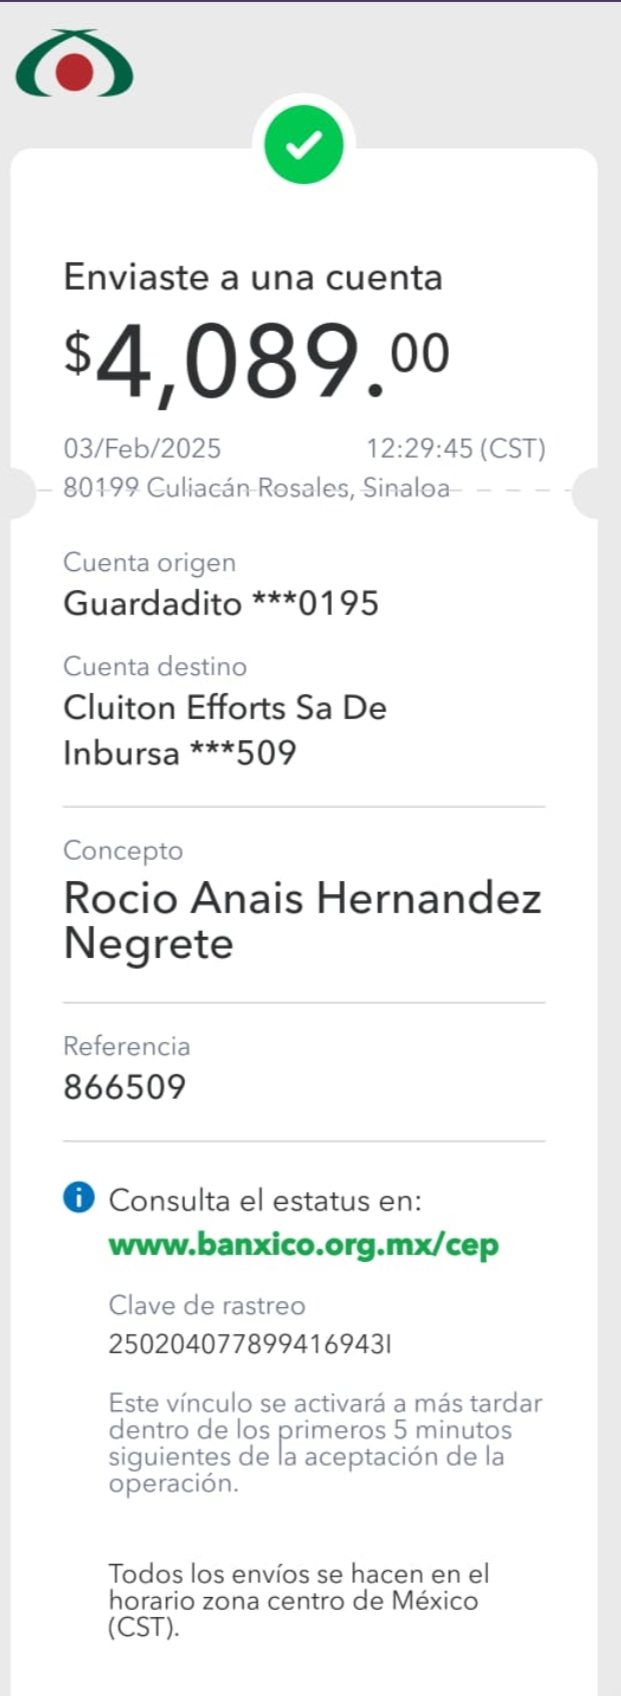
Task: Tap Inbursa ***509 account text
Action: coord(180,752)
